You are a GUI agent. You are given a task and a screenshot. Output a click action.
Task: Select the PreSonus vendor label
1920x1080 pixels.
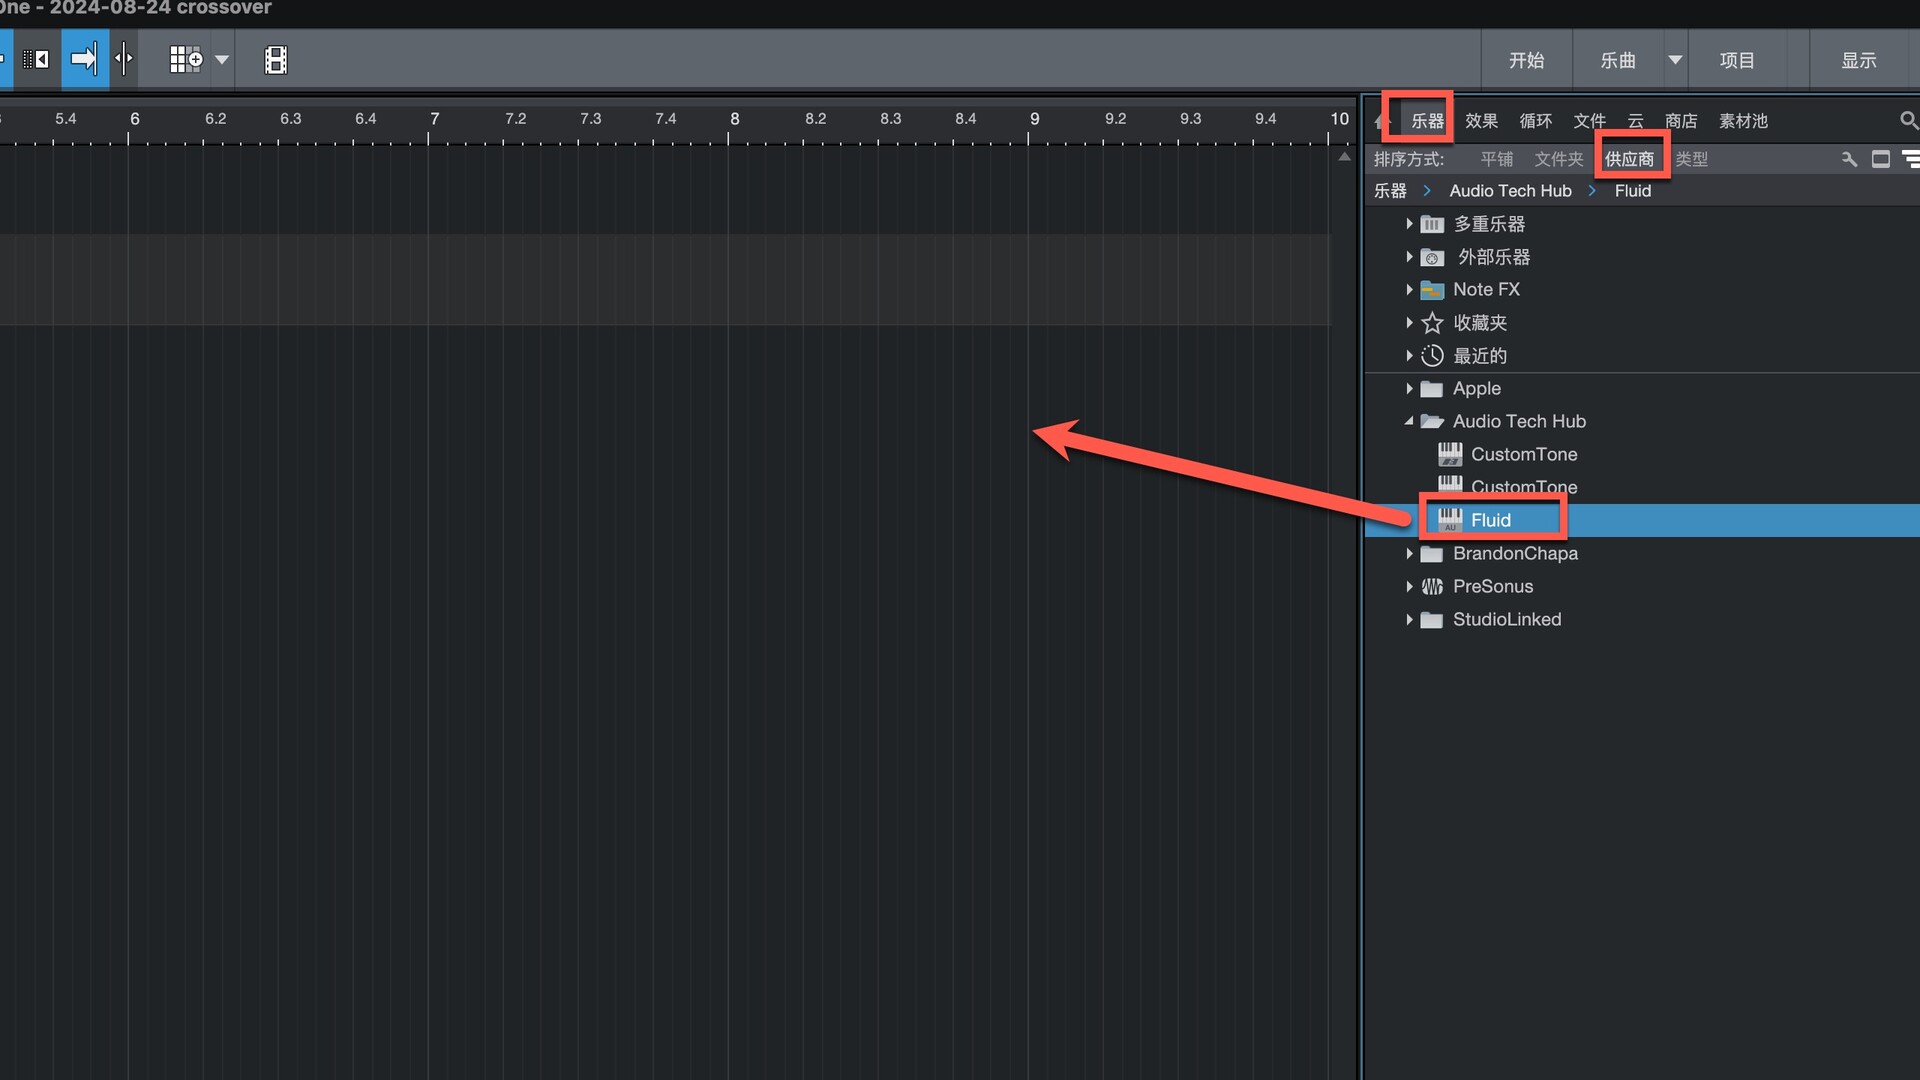click(x=1492, y=587)
